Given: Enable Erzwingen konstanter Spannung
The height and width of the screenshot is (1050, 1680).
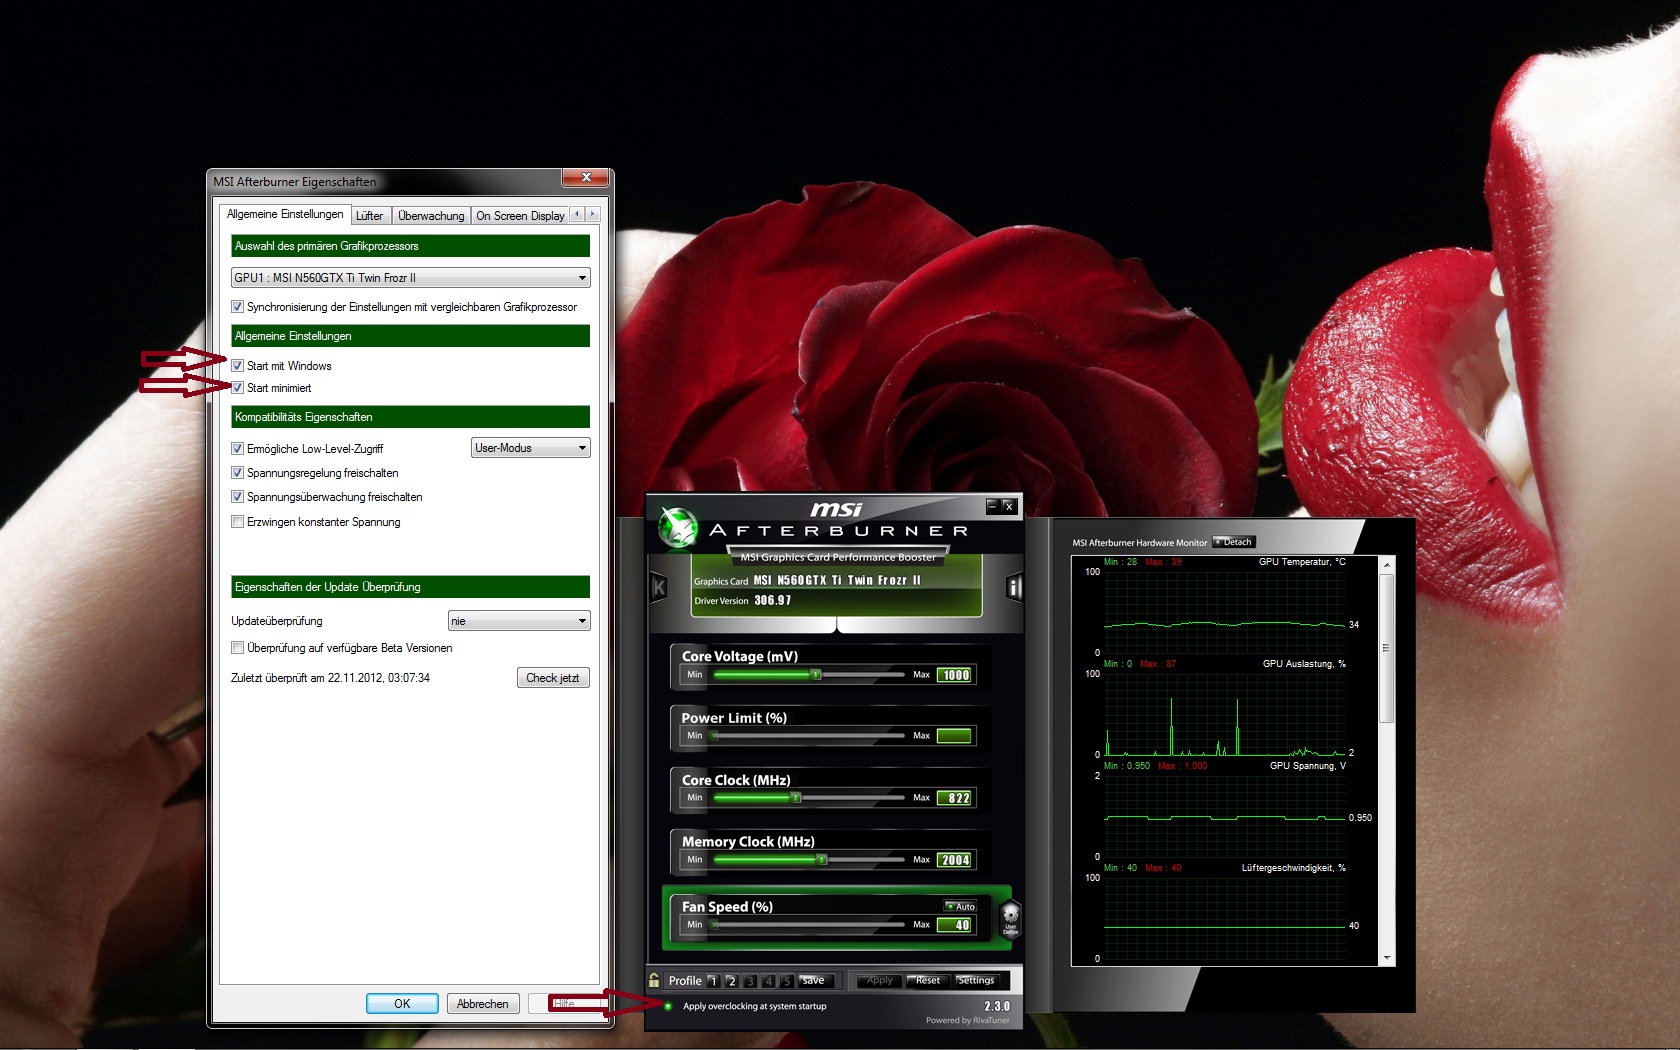Looking at the screenshot, I should (x=237, y=522).
